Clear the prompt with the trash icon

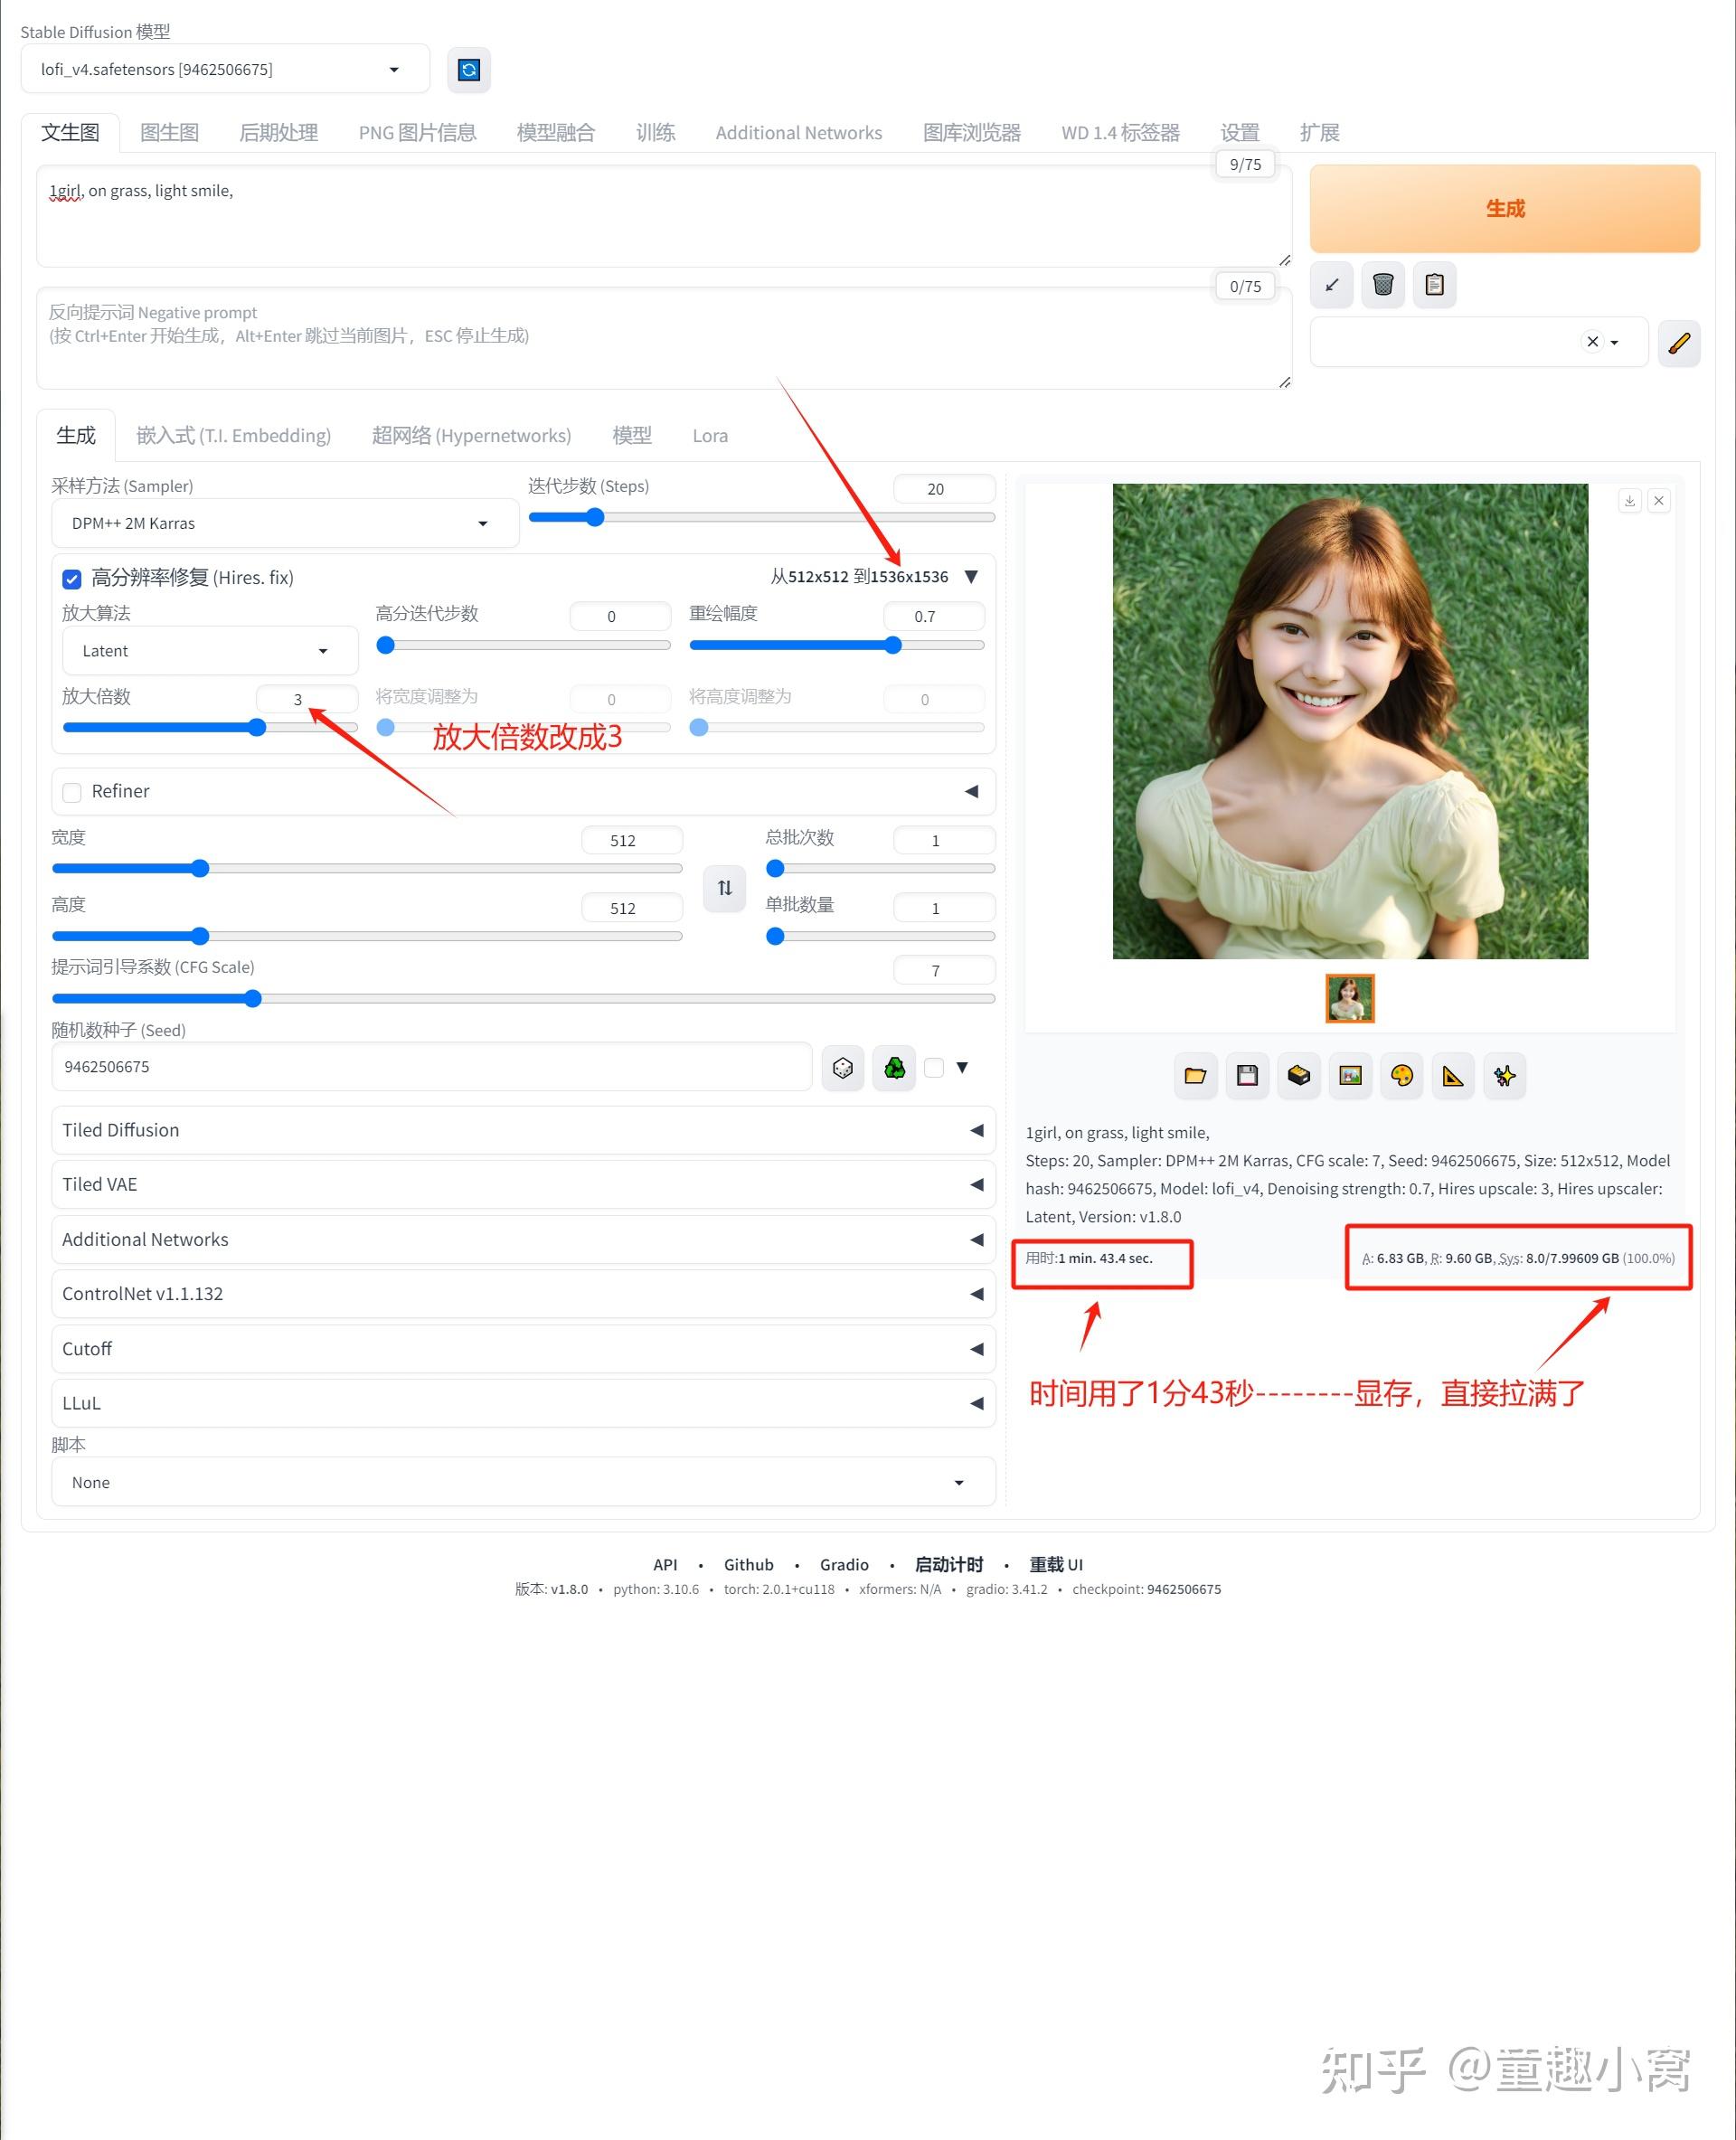coord(1383,285)
